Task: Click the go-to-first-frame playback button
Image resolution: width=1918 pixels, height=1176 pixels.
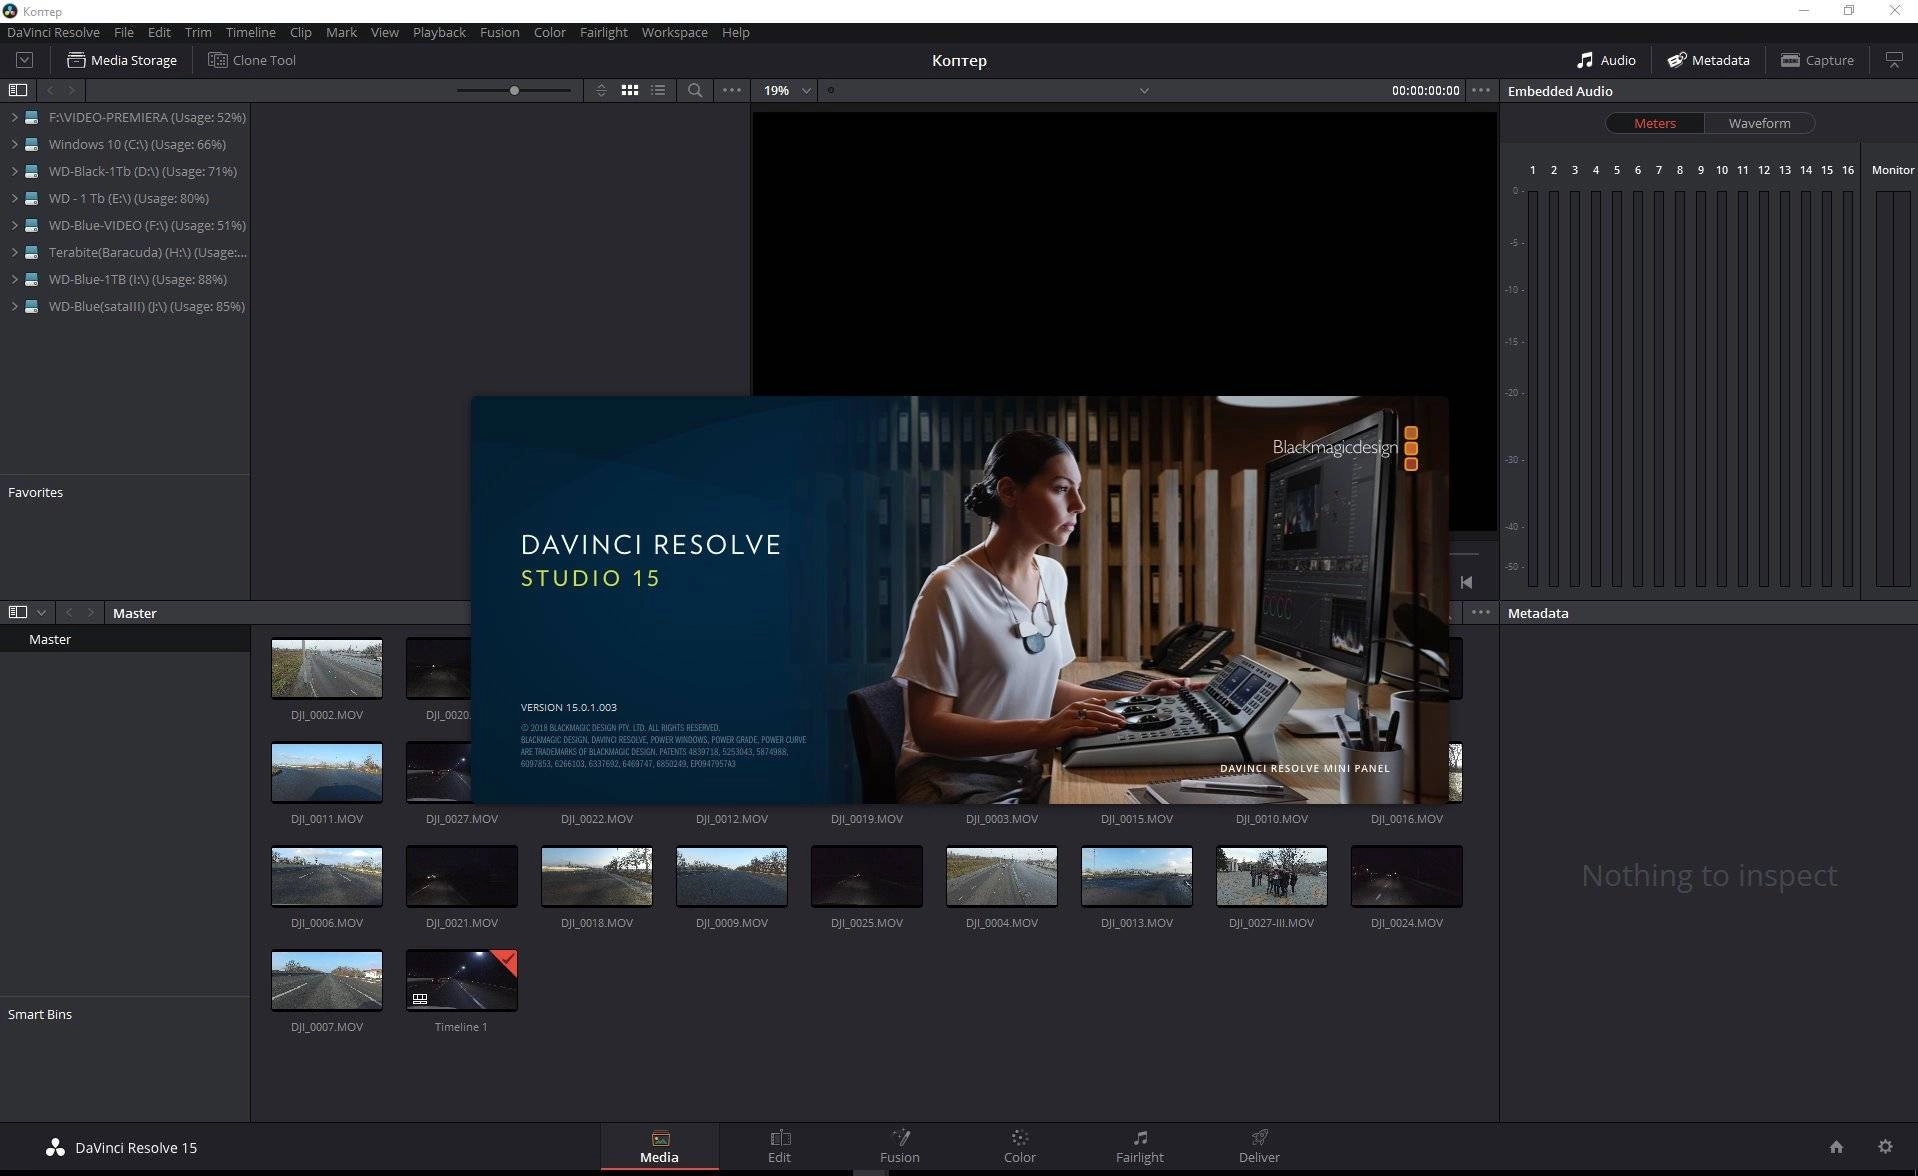Action: click(x=1466, y=582)
